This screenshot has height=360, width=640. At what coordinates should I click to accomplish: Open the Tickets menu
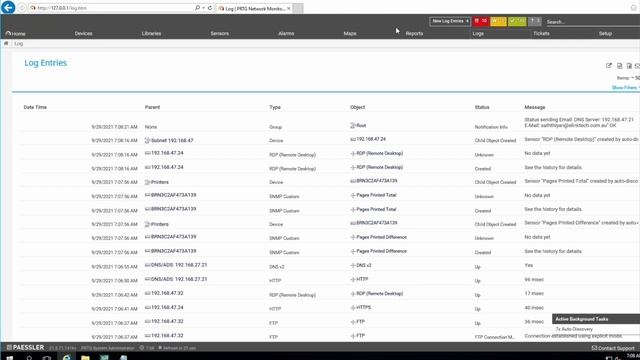541,33
